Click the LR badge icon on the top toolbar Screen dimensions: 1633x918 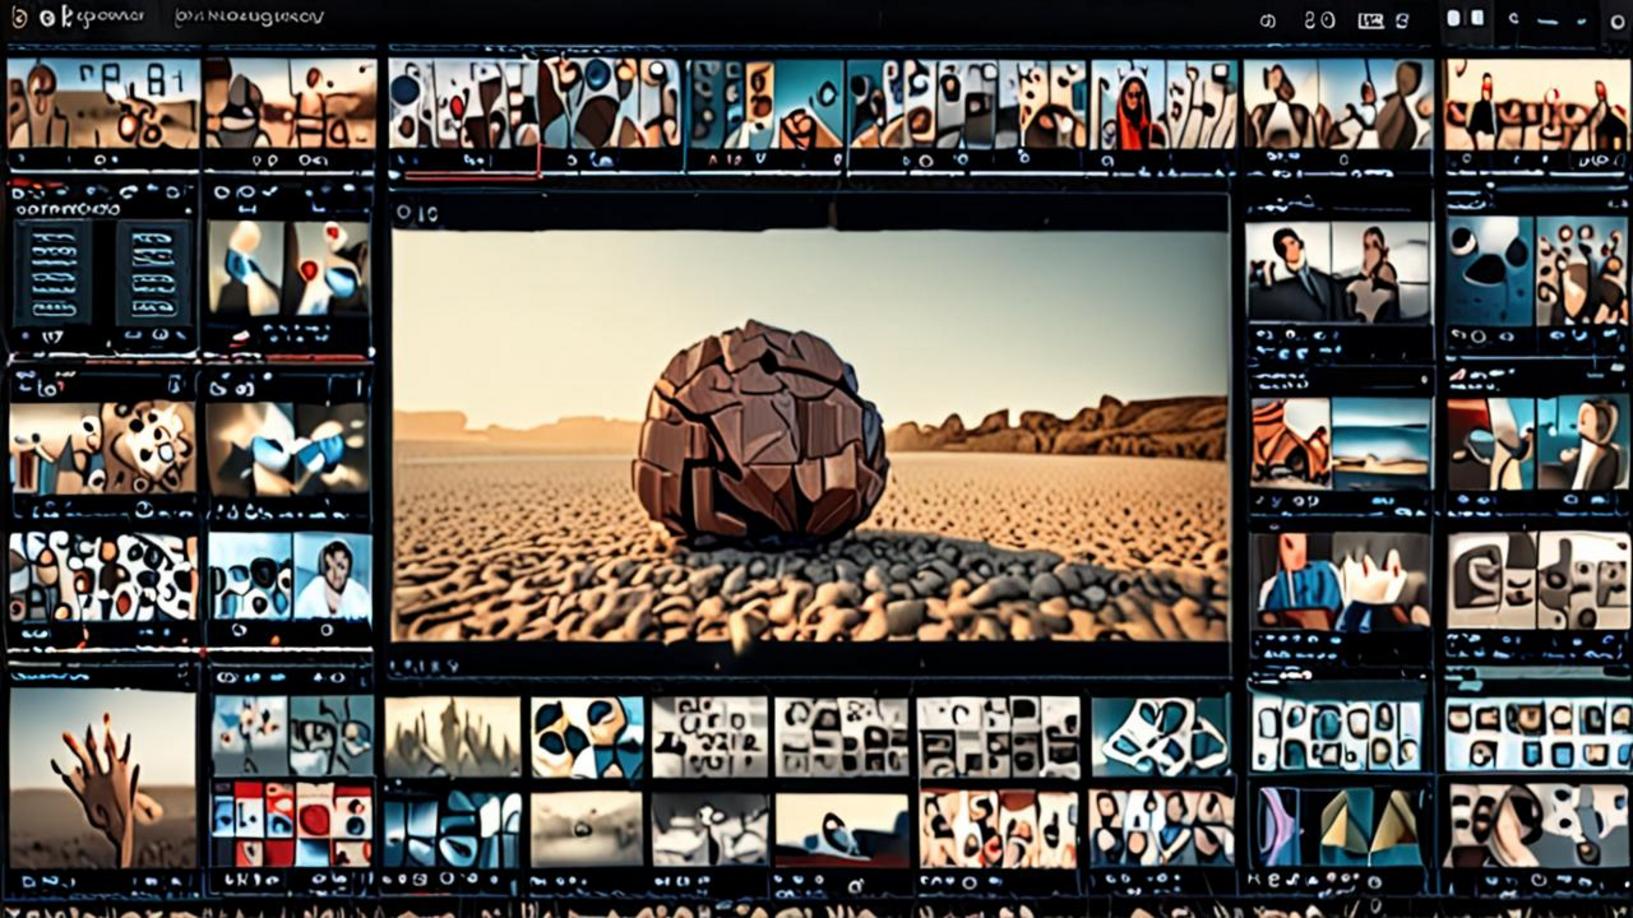point(1370,18)
